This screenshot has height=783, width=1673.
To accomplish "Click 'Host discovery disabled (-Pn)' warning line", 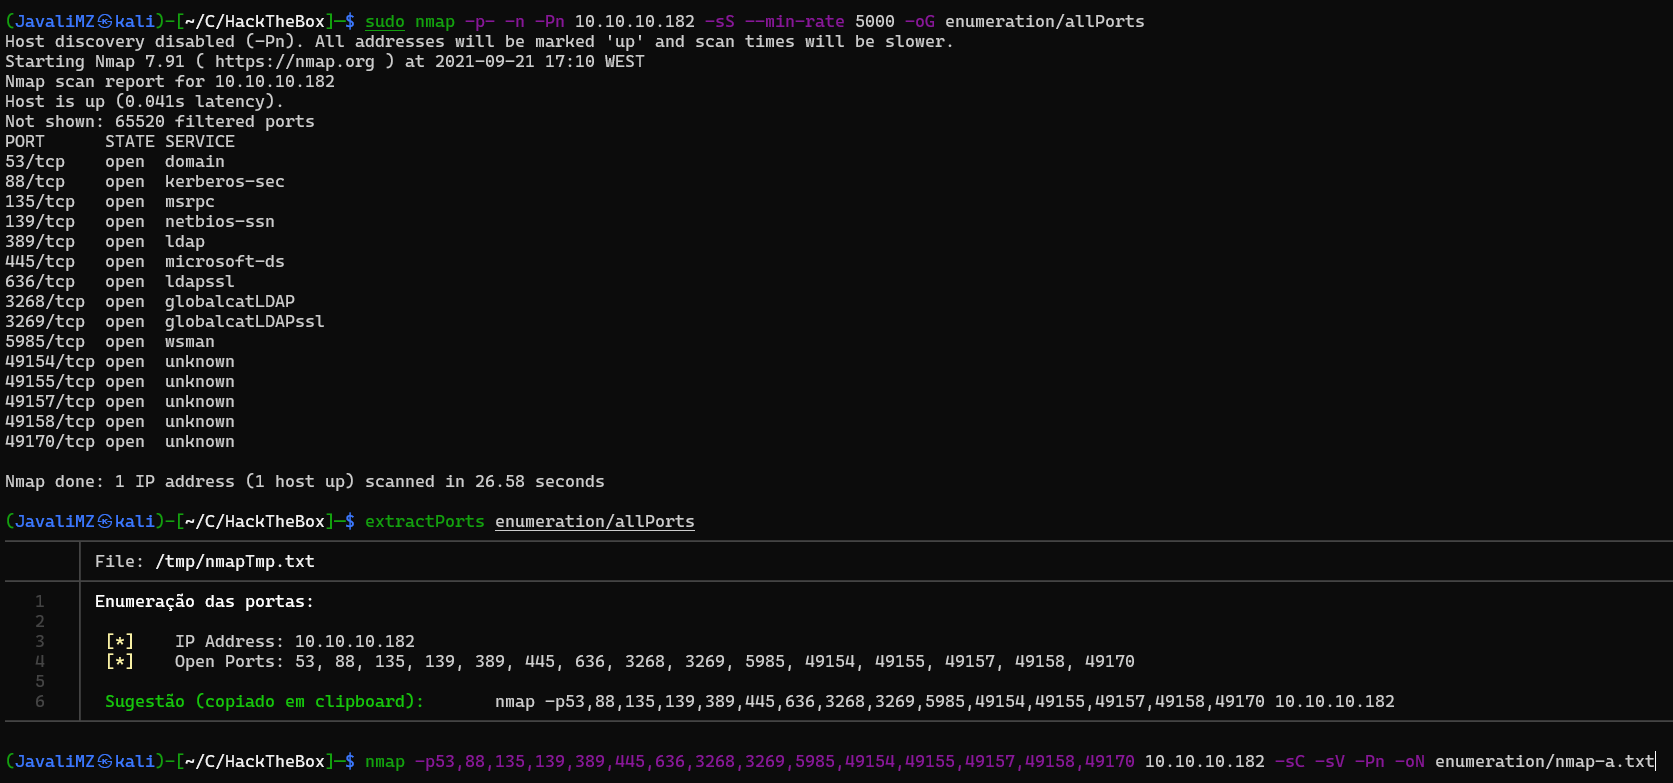I will (480, 42).
